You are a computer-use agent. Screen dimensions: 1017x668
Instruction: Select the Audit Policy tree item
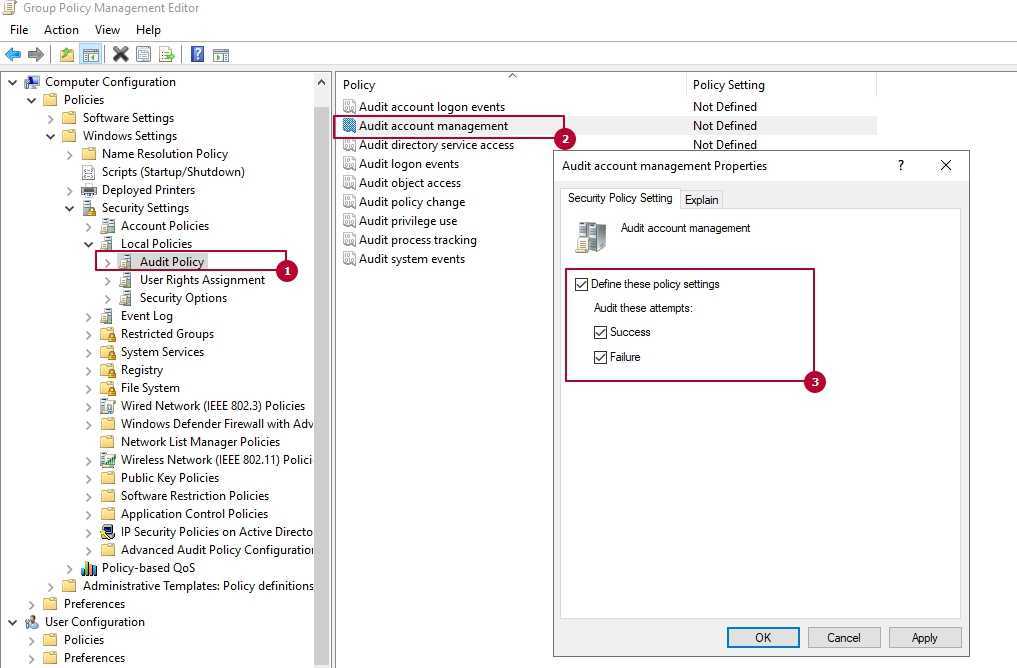pyautogui.click(x=172, y=262)
